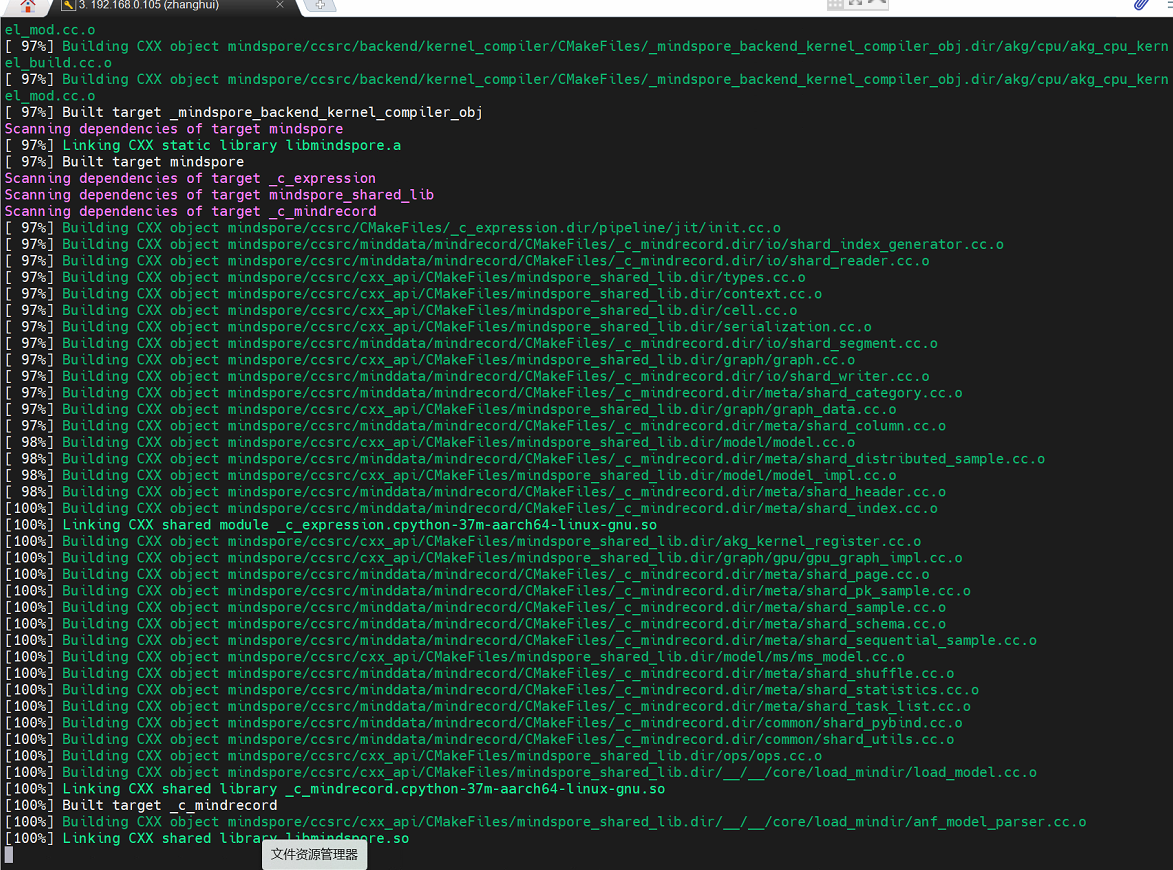This screenshot has height=870, width=1173.
Task: Click the line ending model/model.cc.o
Action: point(429,441)
